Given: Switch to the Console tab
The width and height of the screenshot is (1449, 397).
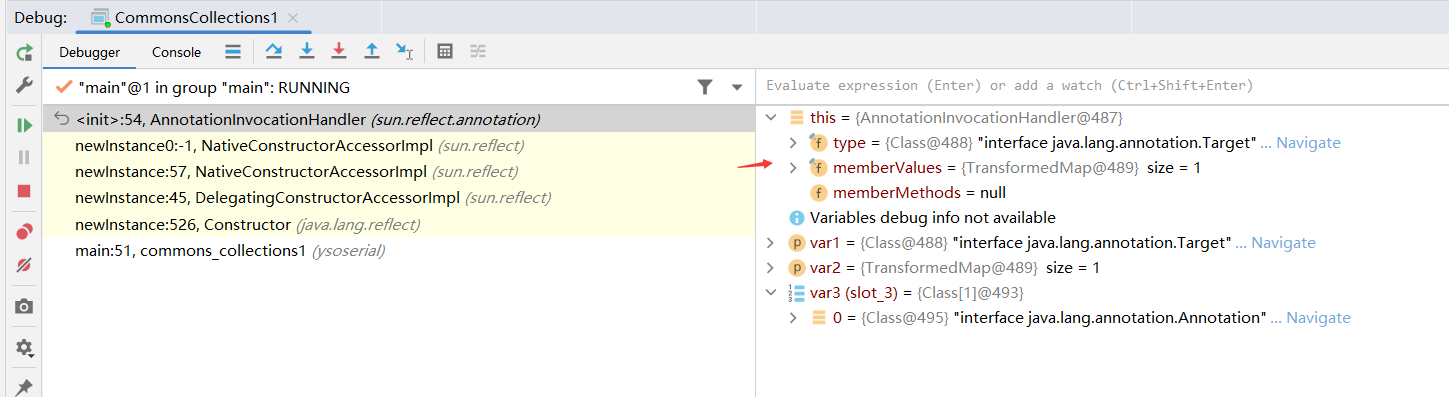Looking at the screenshot, I should [176, 52].
